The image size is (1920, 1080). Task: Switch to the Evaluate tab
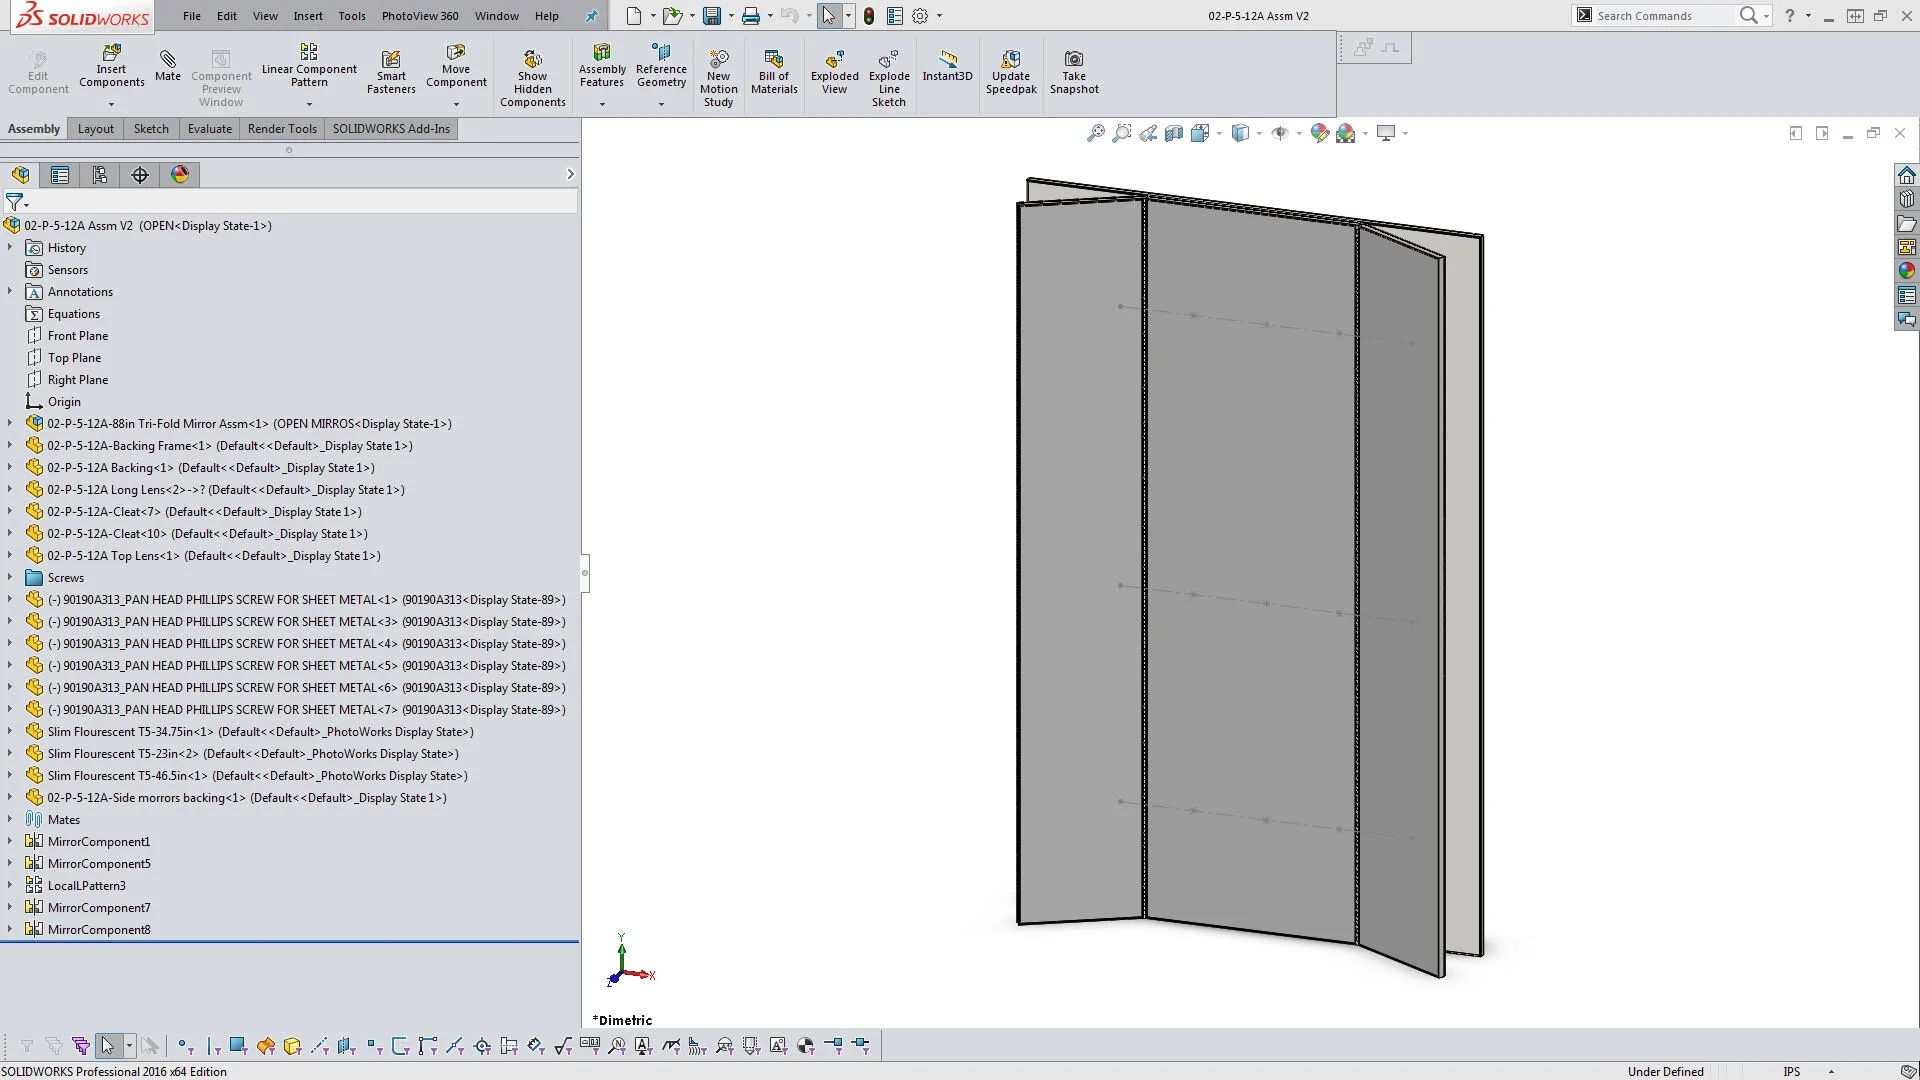[x=209, y=129]
